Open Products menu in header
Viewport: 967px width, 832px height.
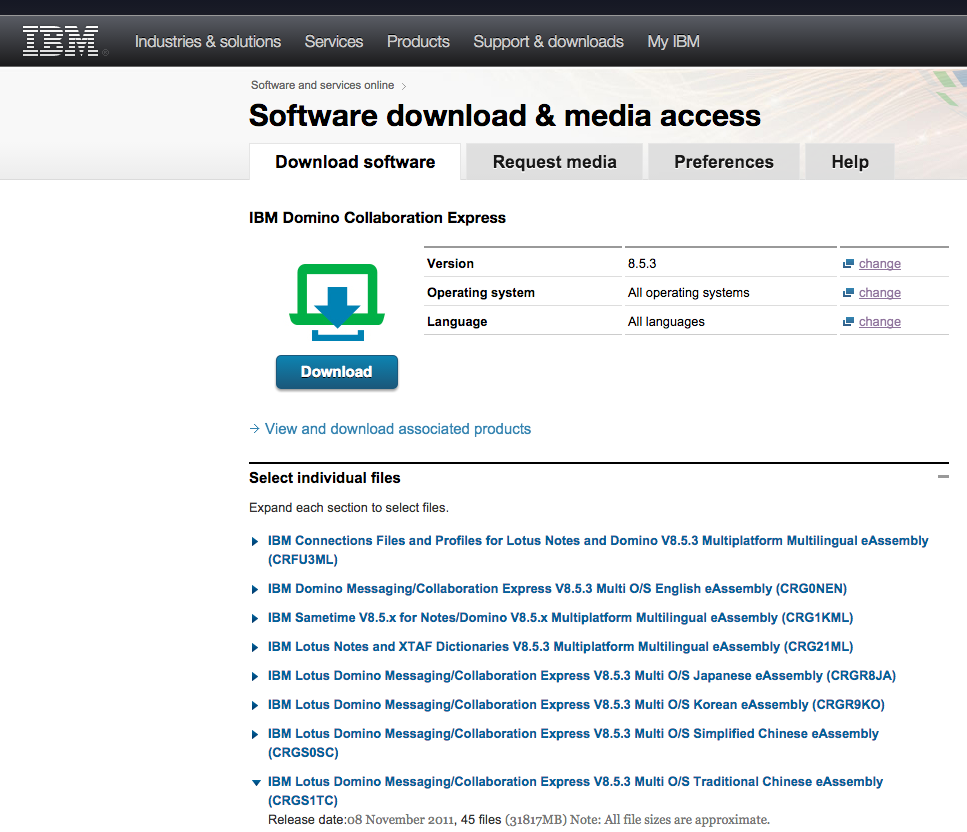coord(418,41)
